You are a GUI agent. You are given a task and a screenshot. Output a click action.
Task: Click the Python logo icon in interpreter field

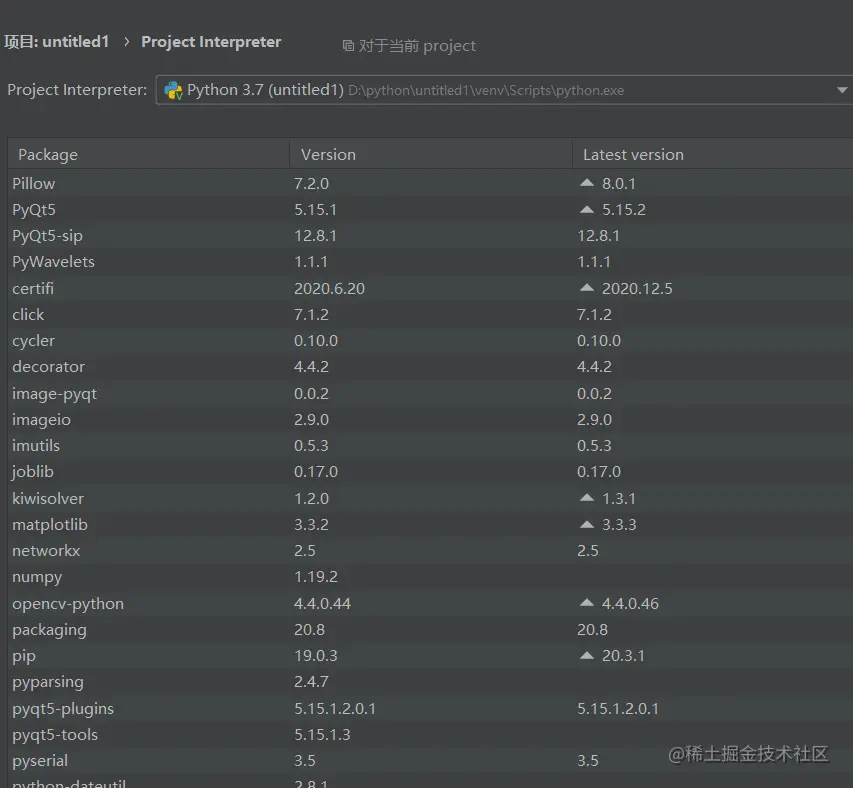(173, 90)
